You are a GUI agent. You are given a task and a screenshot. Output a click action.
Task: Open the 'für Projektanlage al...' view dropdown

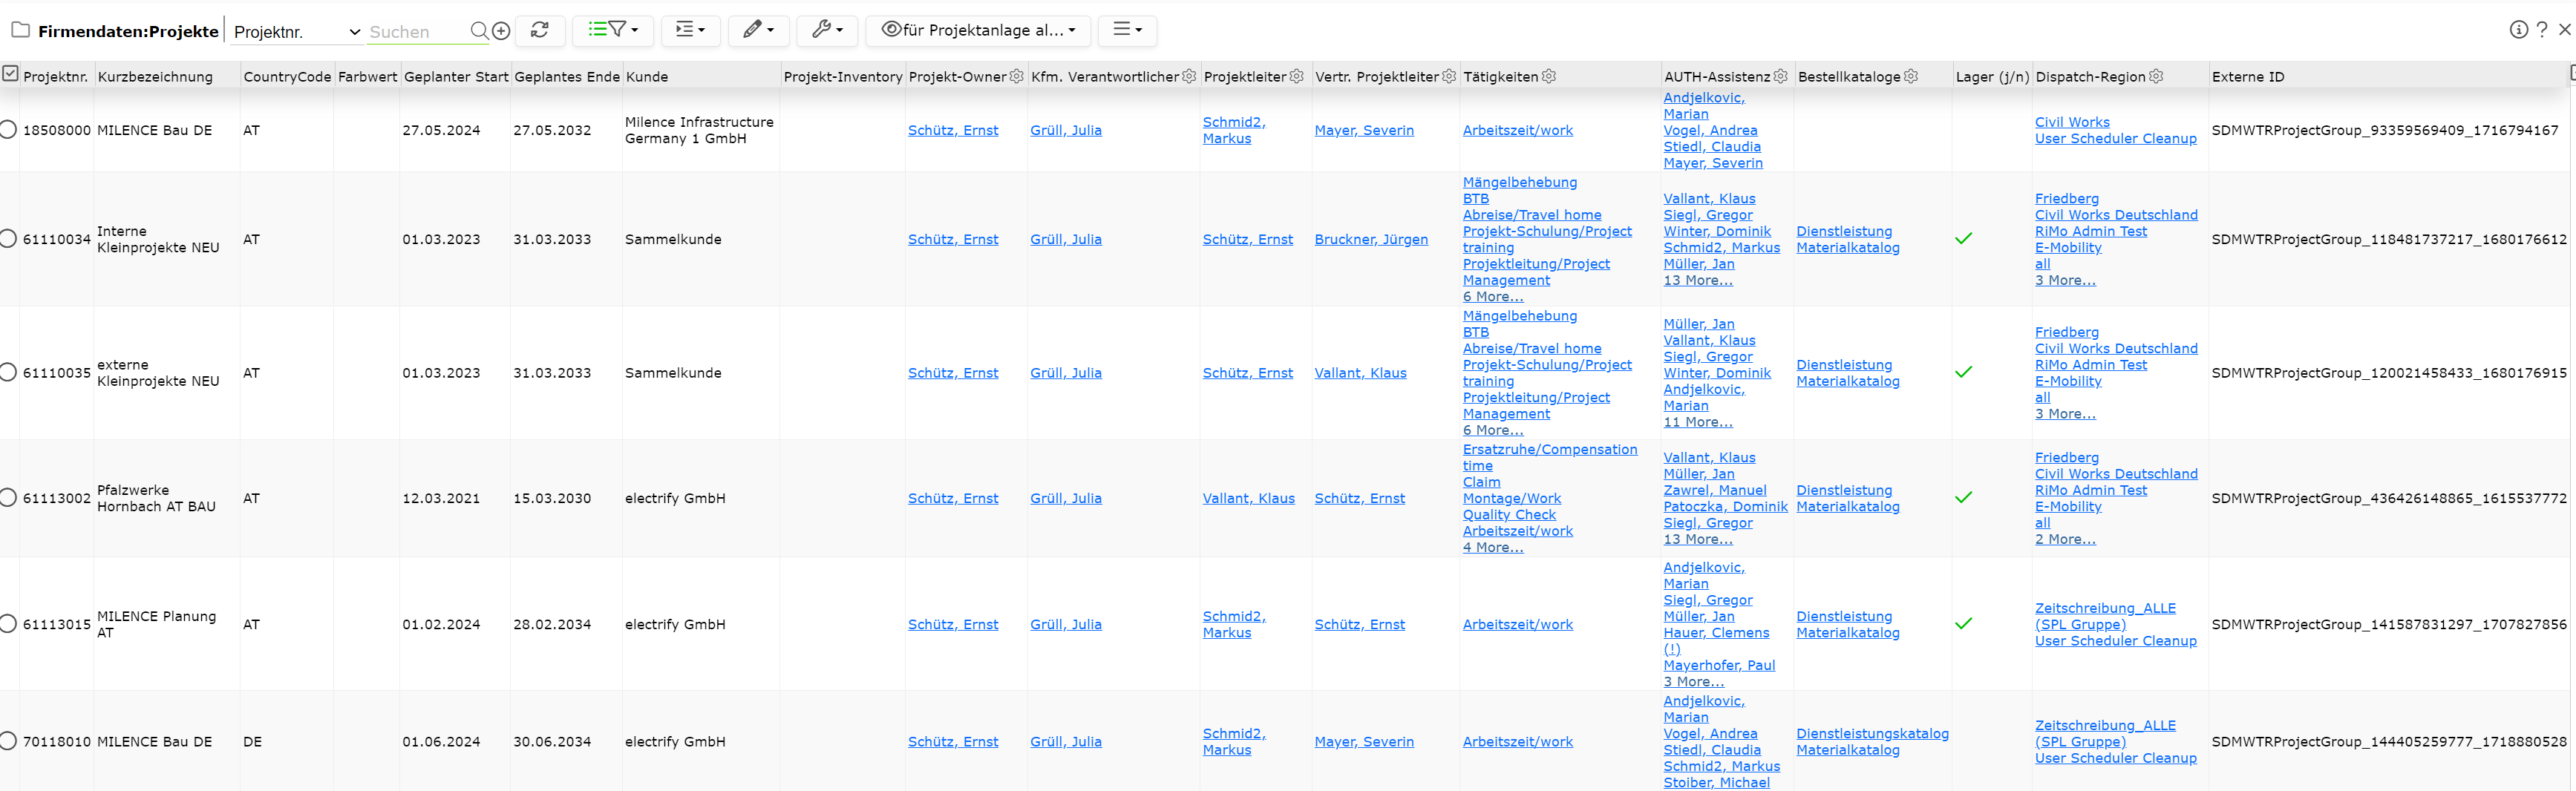pyautogui.click(x=978, y=30)
